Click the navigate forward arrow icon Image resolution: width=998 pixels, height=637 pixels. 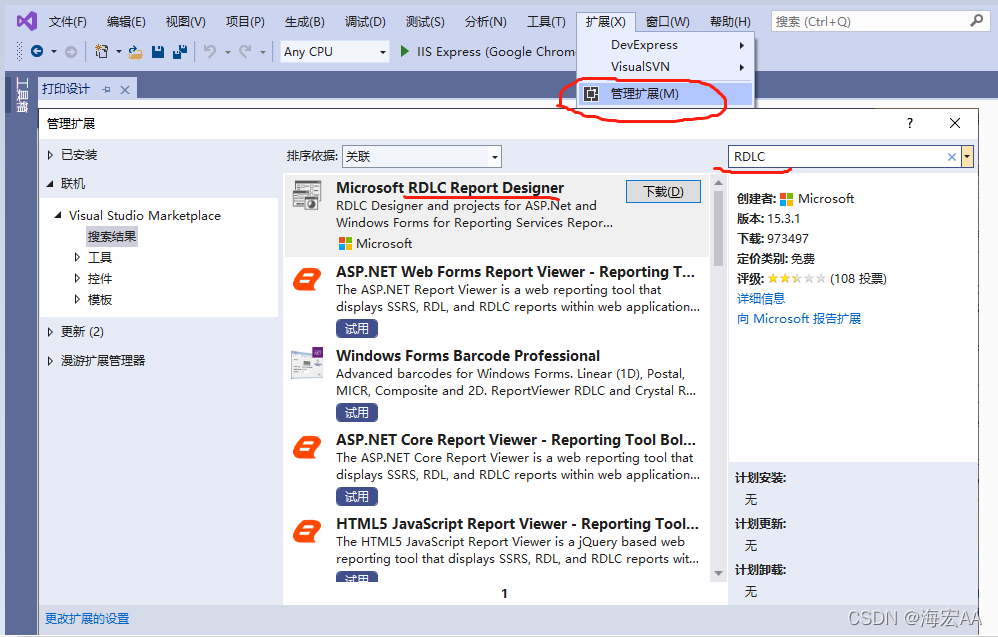[71, 52]
